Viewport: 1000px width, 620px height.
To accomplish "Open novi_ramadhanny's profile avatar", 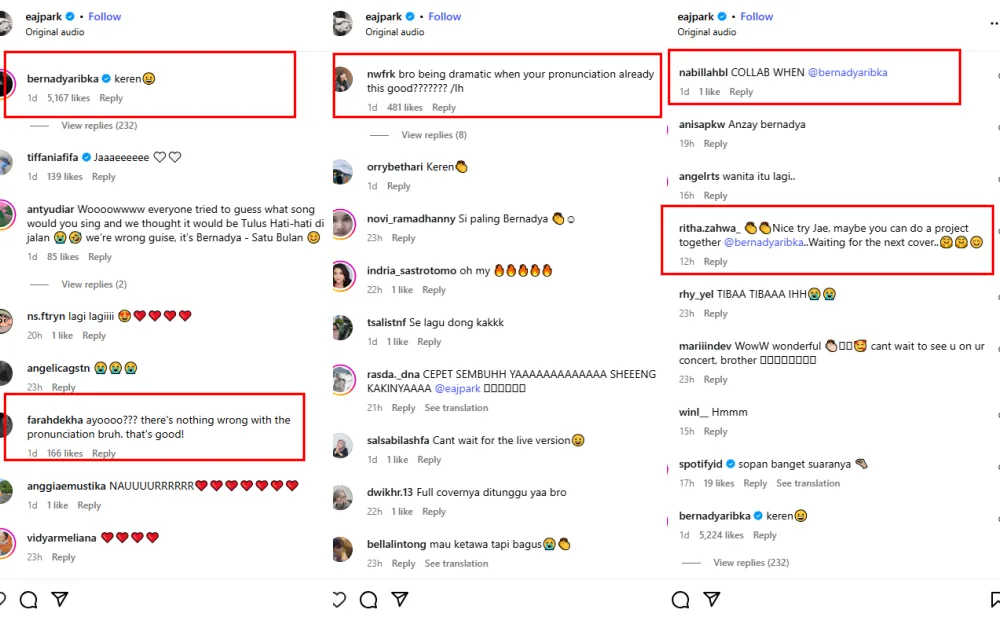I will click(343, 225).
